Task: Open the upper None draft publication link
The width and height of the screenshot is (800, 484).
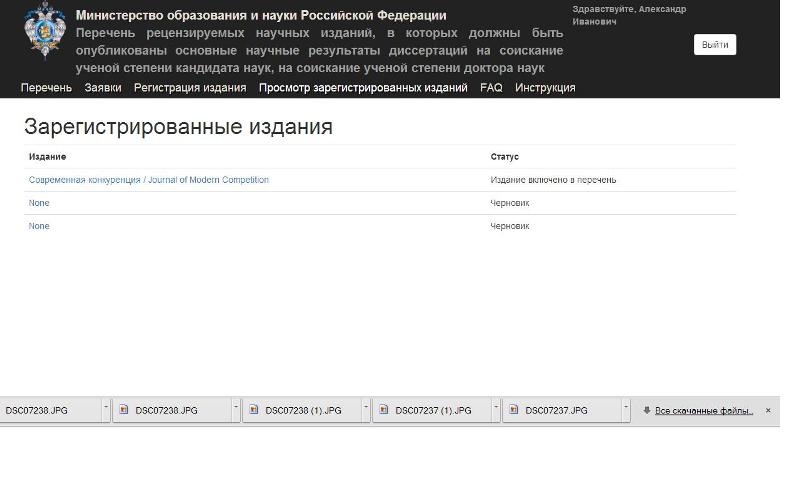Action: tap(39, 203)
